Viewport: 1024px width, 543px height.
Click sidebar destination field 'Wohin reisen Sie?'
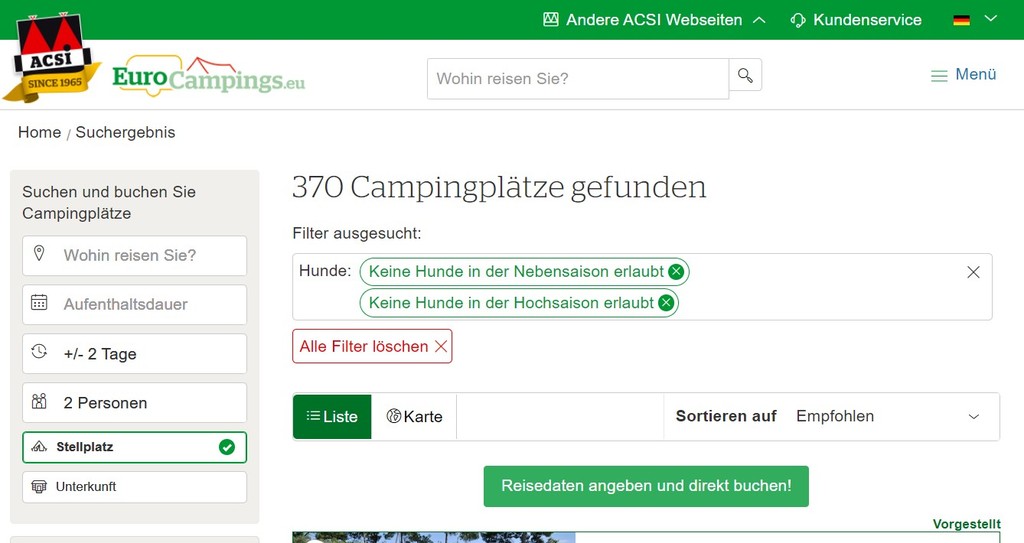[x=135, y=255]
